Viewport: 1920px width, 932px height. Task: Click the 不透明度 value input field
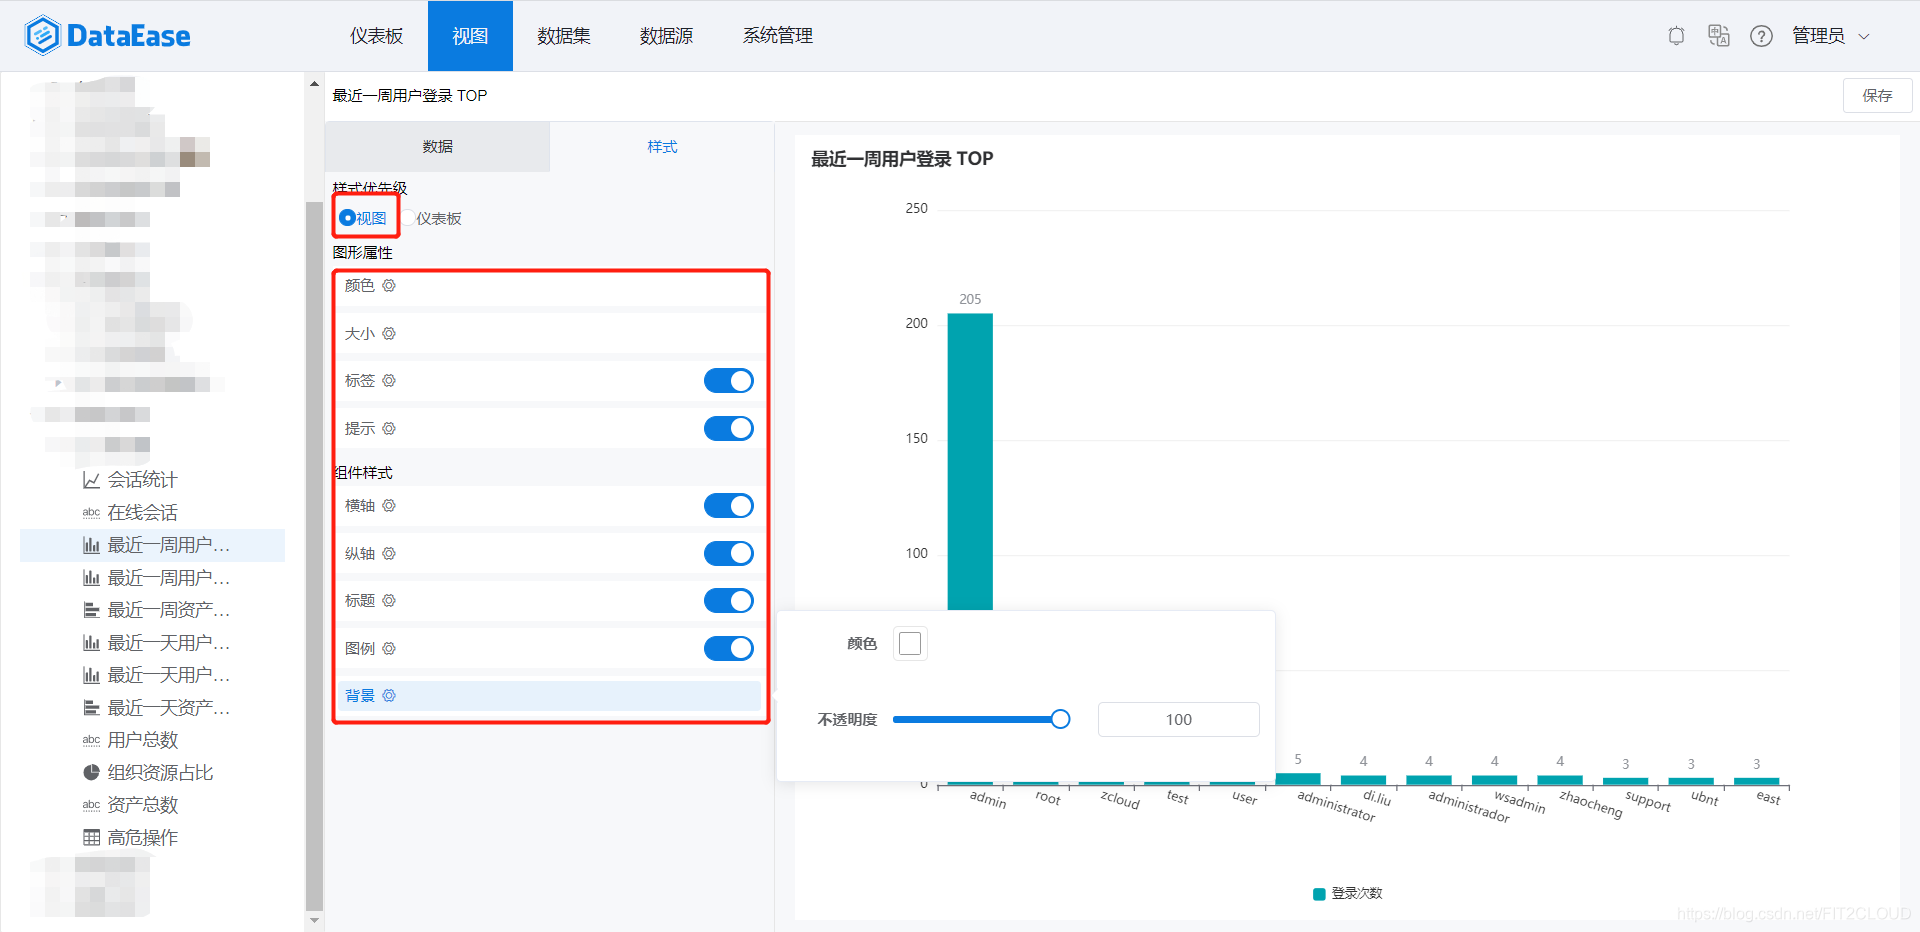point(1178,720)
